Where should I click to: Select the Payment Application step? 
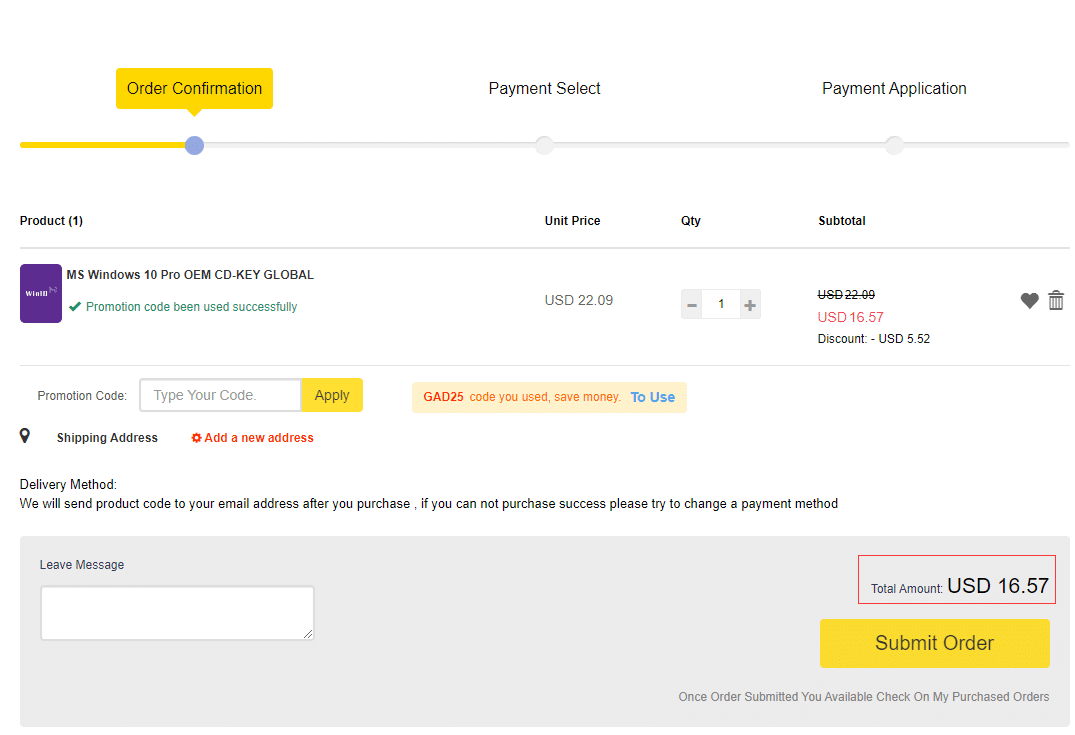point(894,88)
